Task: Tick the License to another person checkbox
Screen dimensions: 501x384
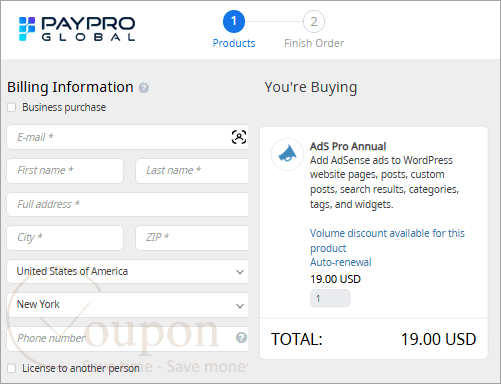Action: [x=12, y=368]
